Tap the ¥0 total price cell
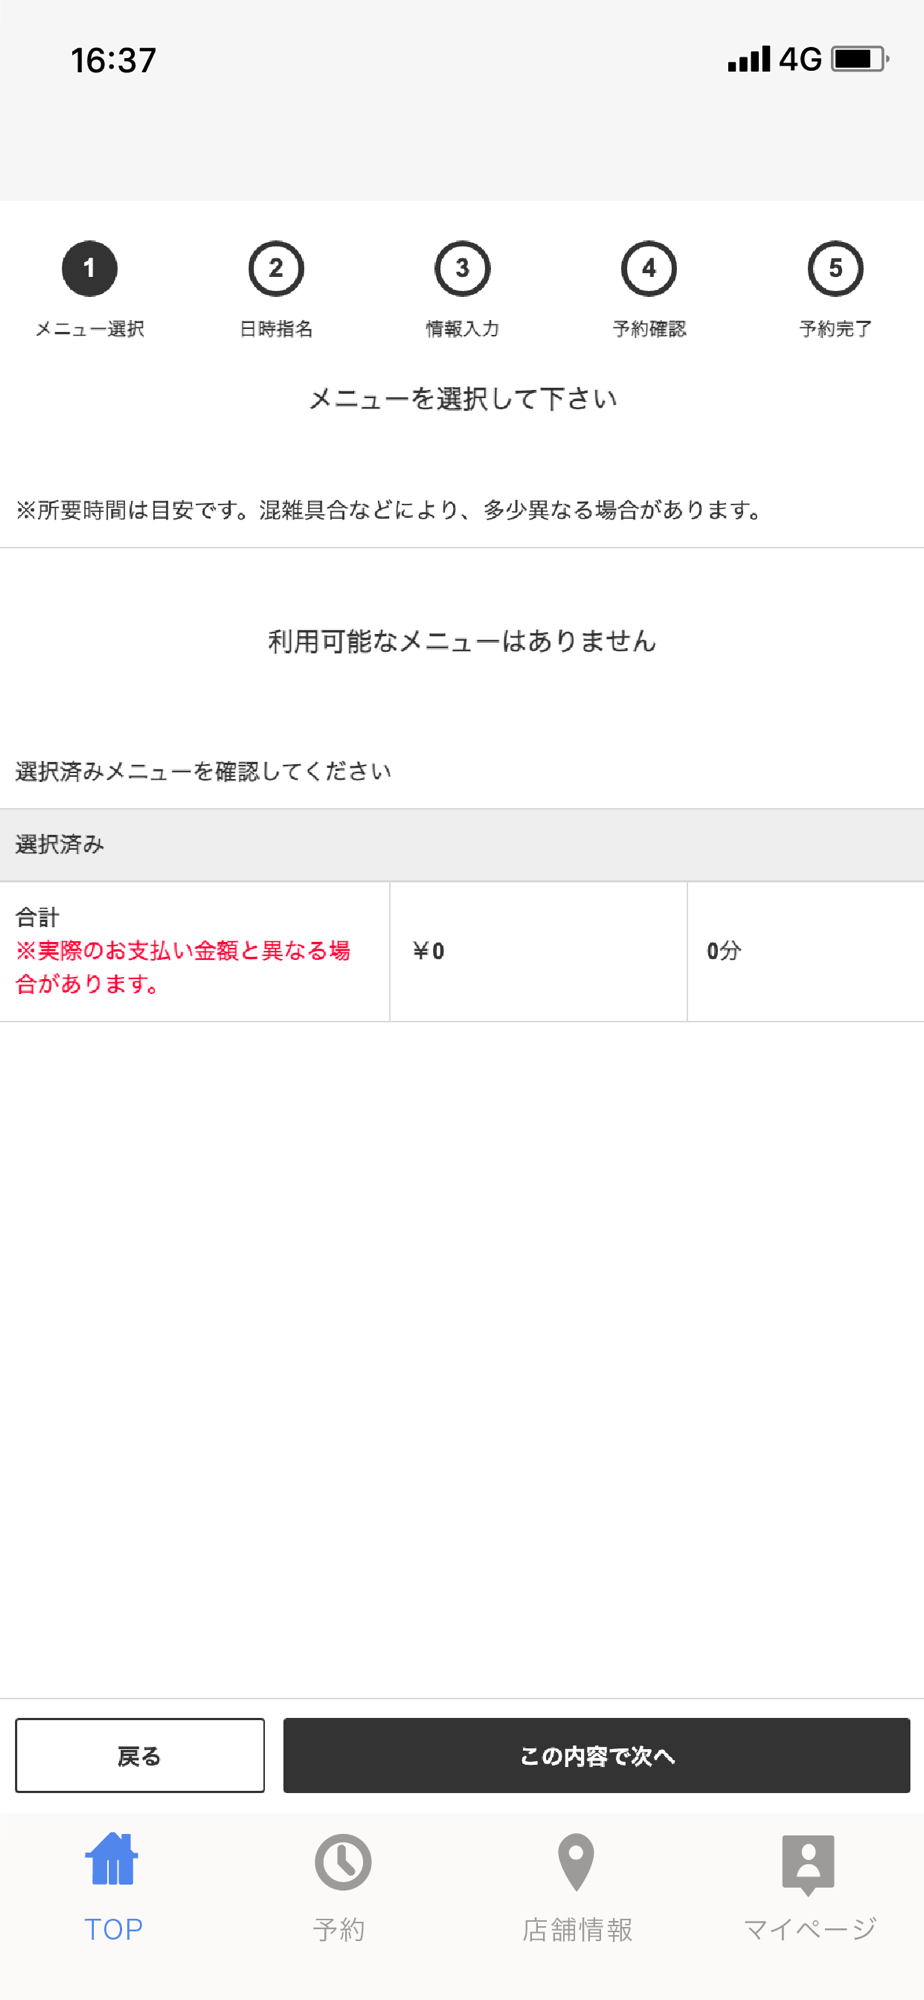The image size is (924, 2000). (538, 951)
